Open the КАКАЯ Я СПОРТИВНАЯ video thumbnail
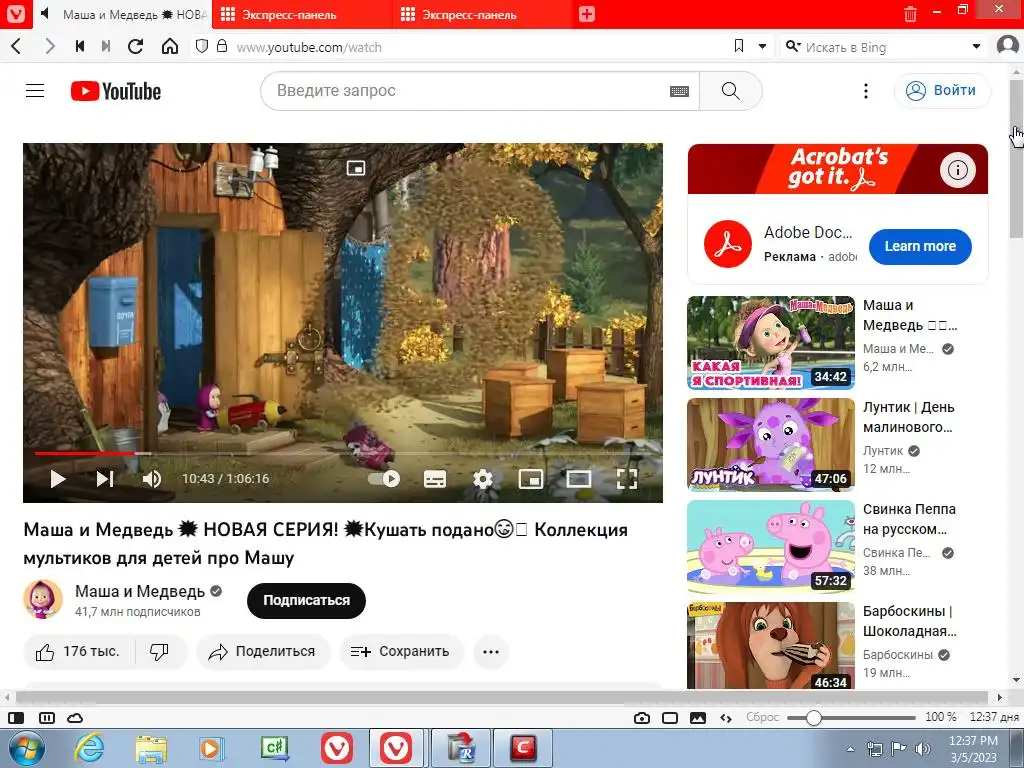This screenshot has width=1024, height=768. [x=771, y=343]
